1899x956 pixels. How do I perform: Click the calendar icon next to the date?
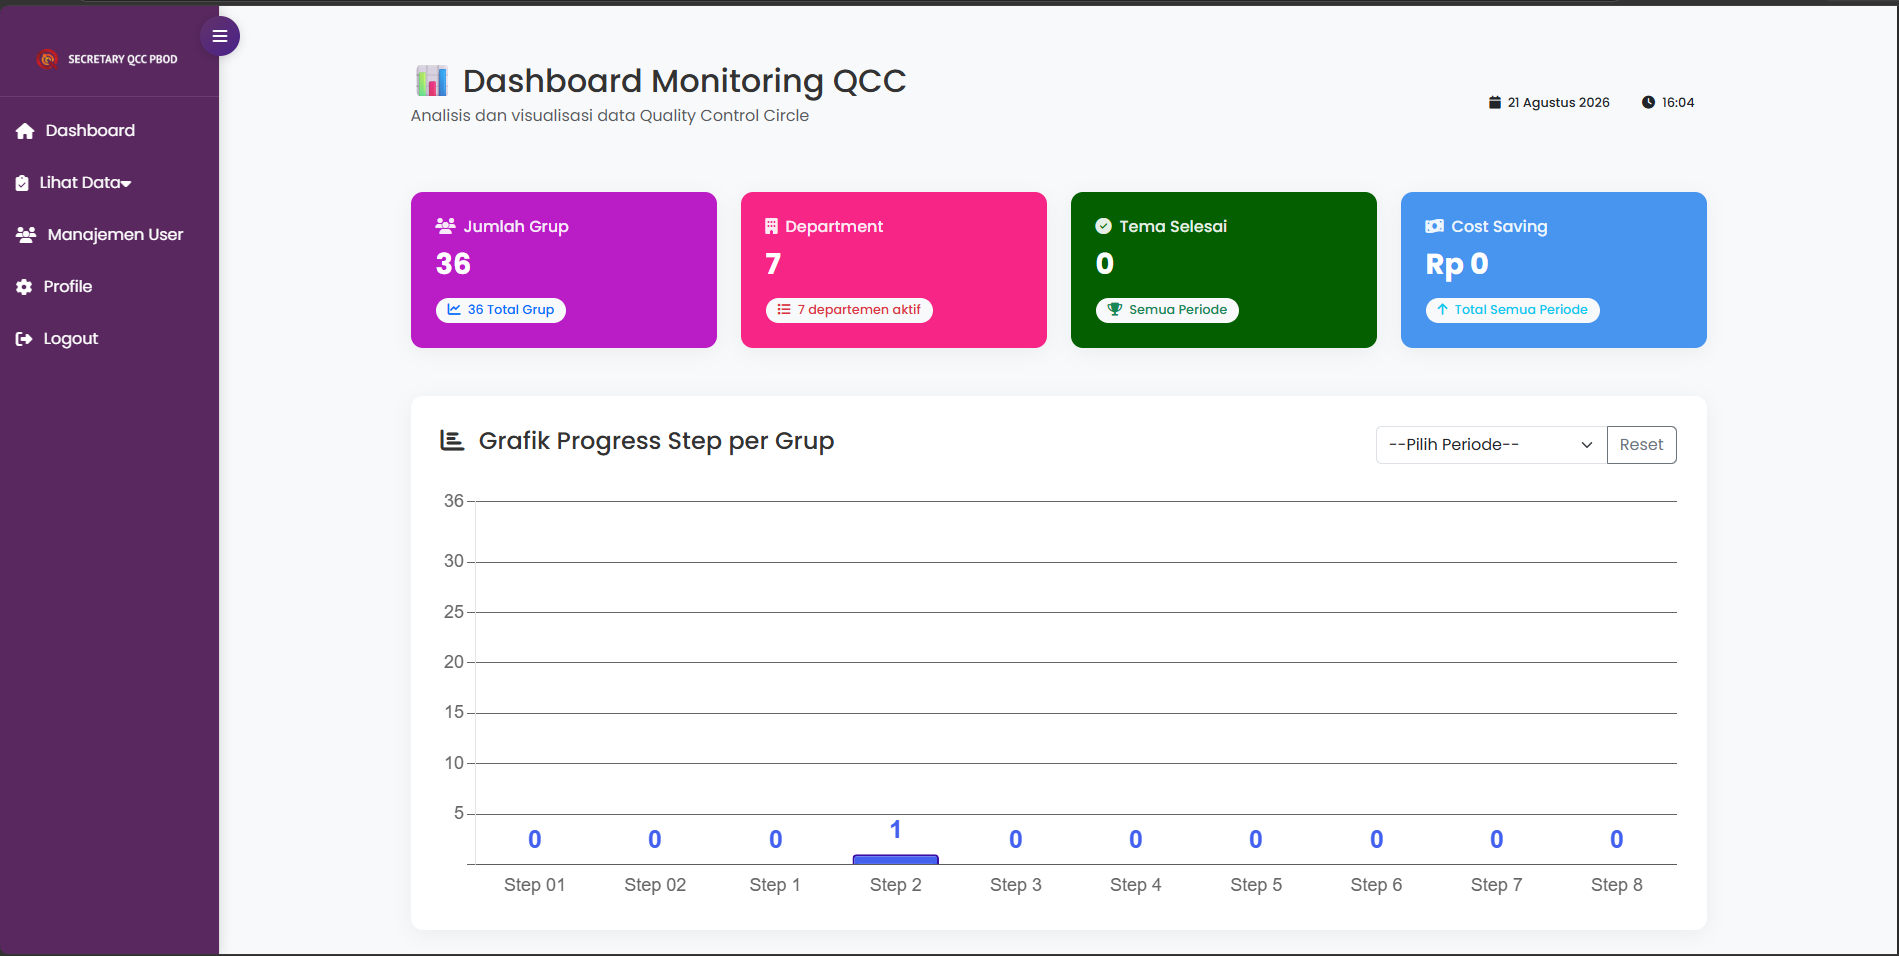(x=1495, y=102)
